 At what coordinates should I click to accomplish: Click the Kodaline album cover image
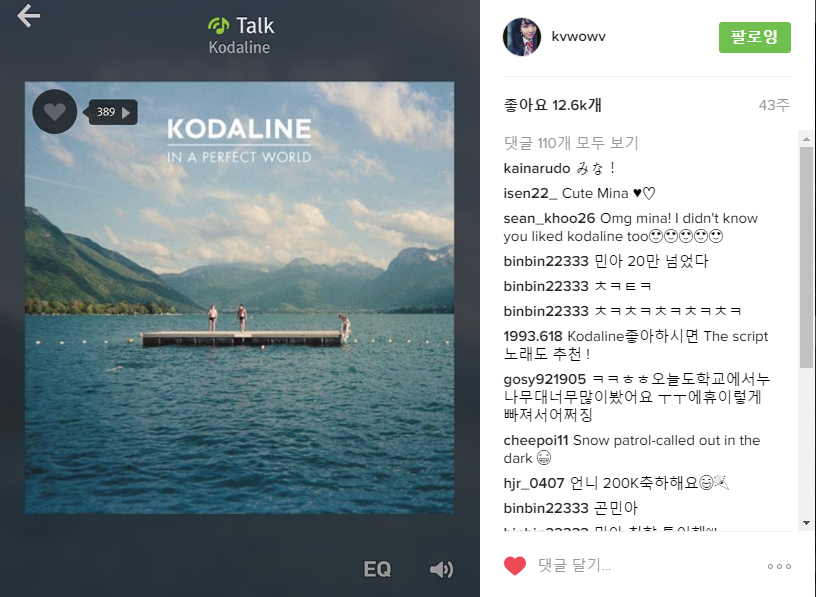click(239, 298)
